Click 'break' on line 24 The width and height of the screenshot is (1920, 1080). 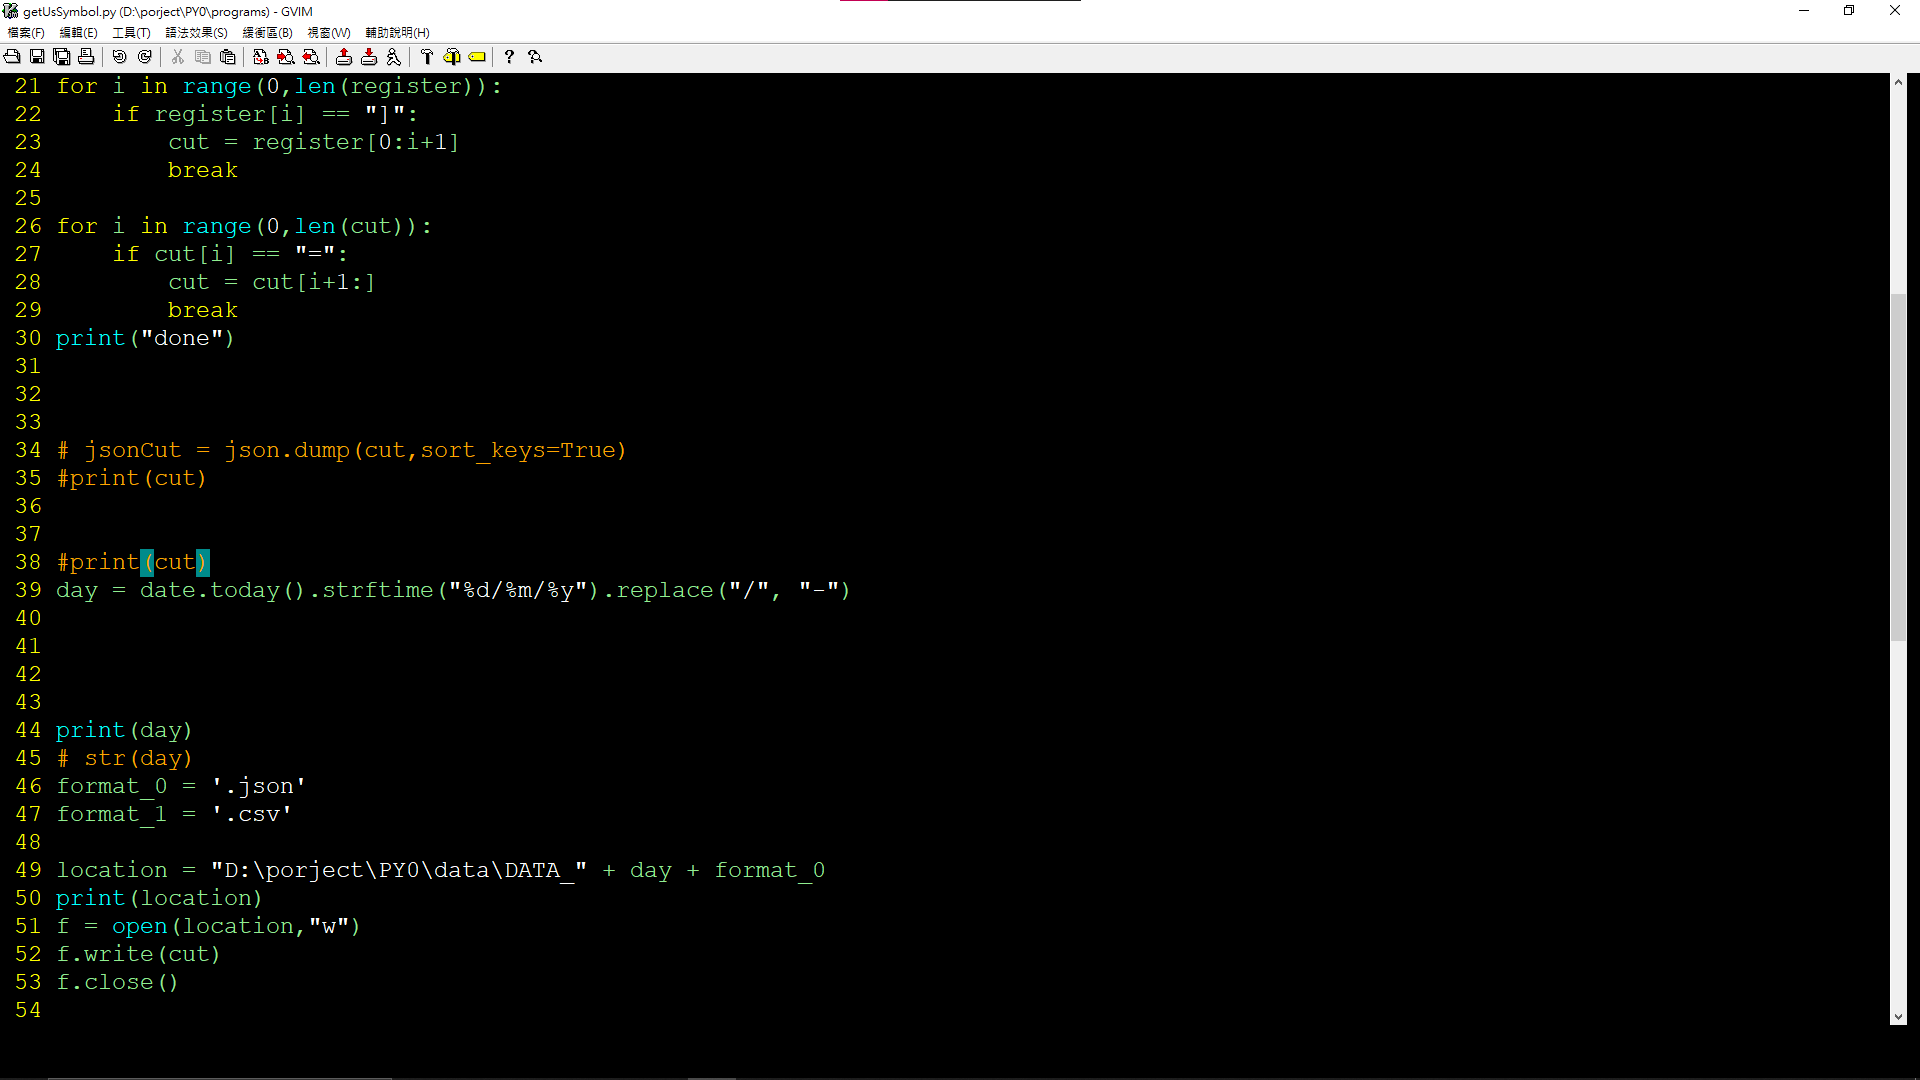tap(203, 171)
